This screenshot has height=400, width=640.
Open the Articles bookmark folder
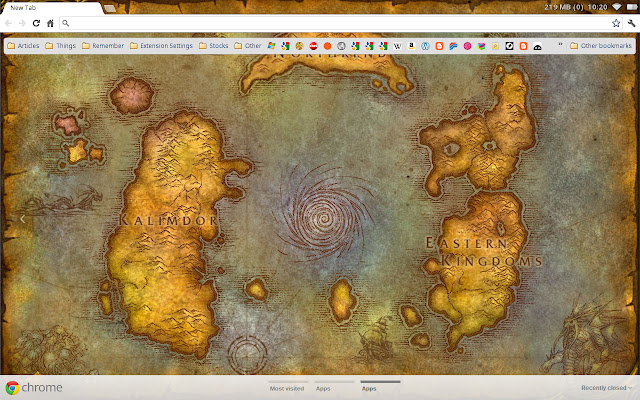click(x=23, y=46)
